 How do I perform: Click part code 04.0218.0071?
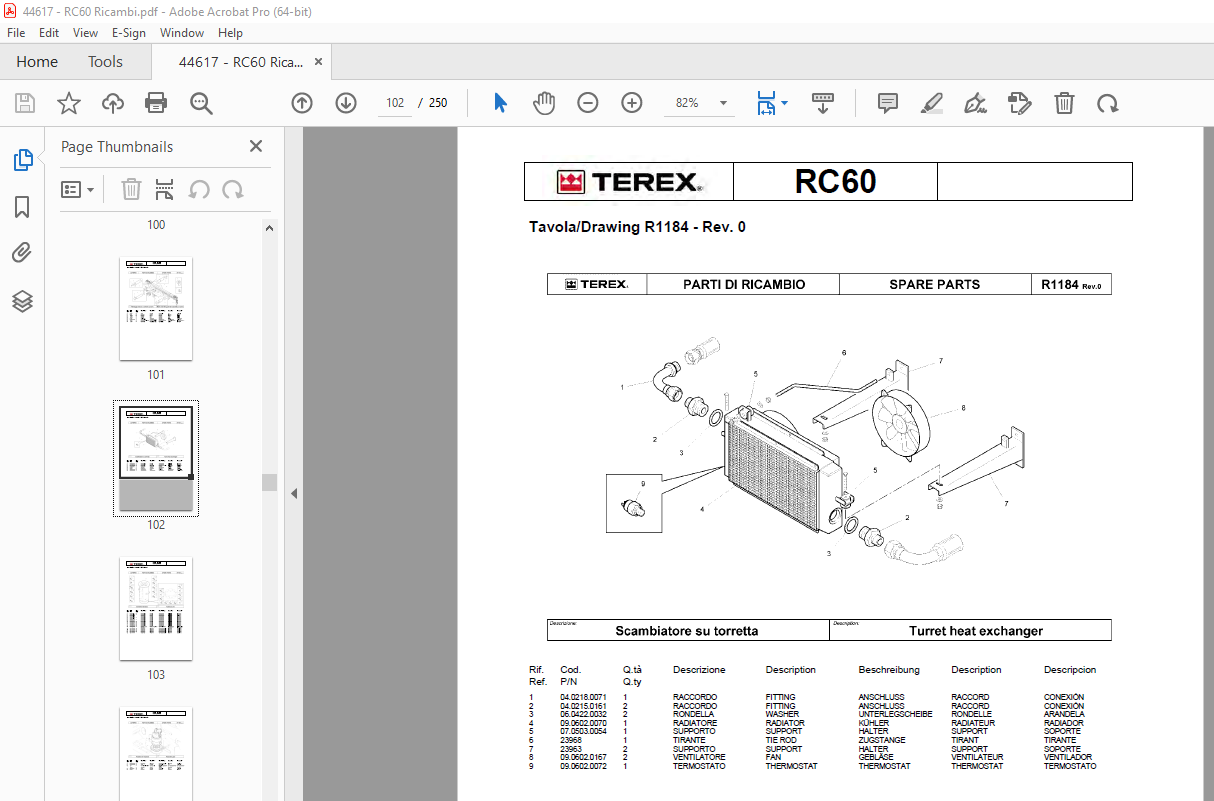pos(584,697)
